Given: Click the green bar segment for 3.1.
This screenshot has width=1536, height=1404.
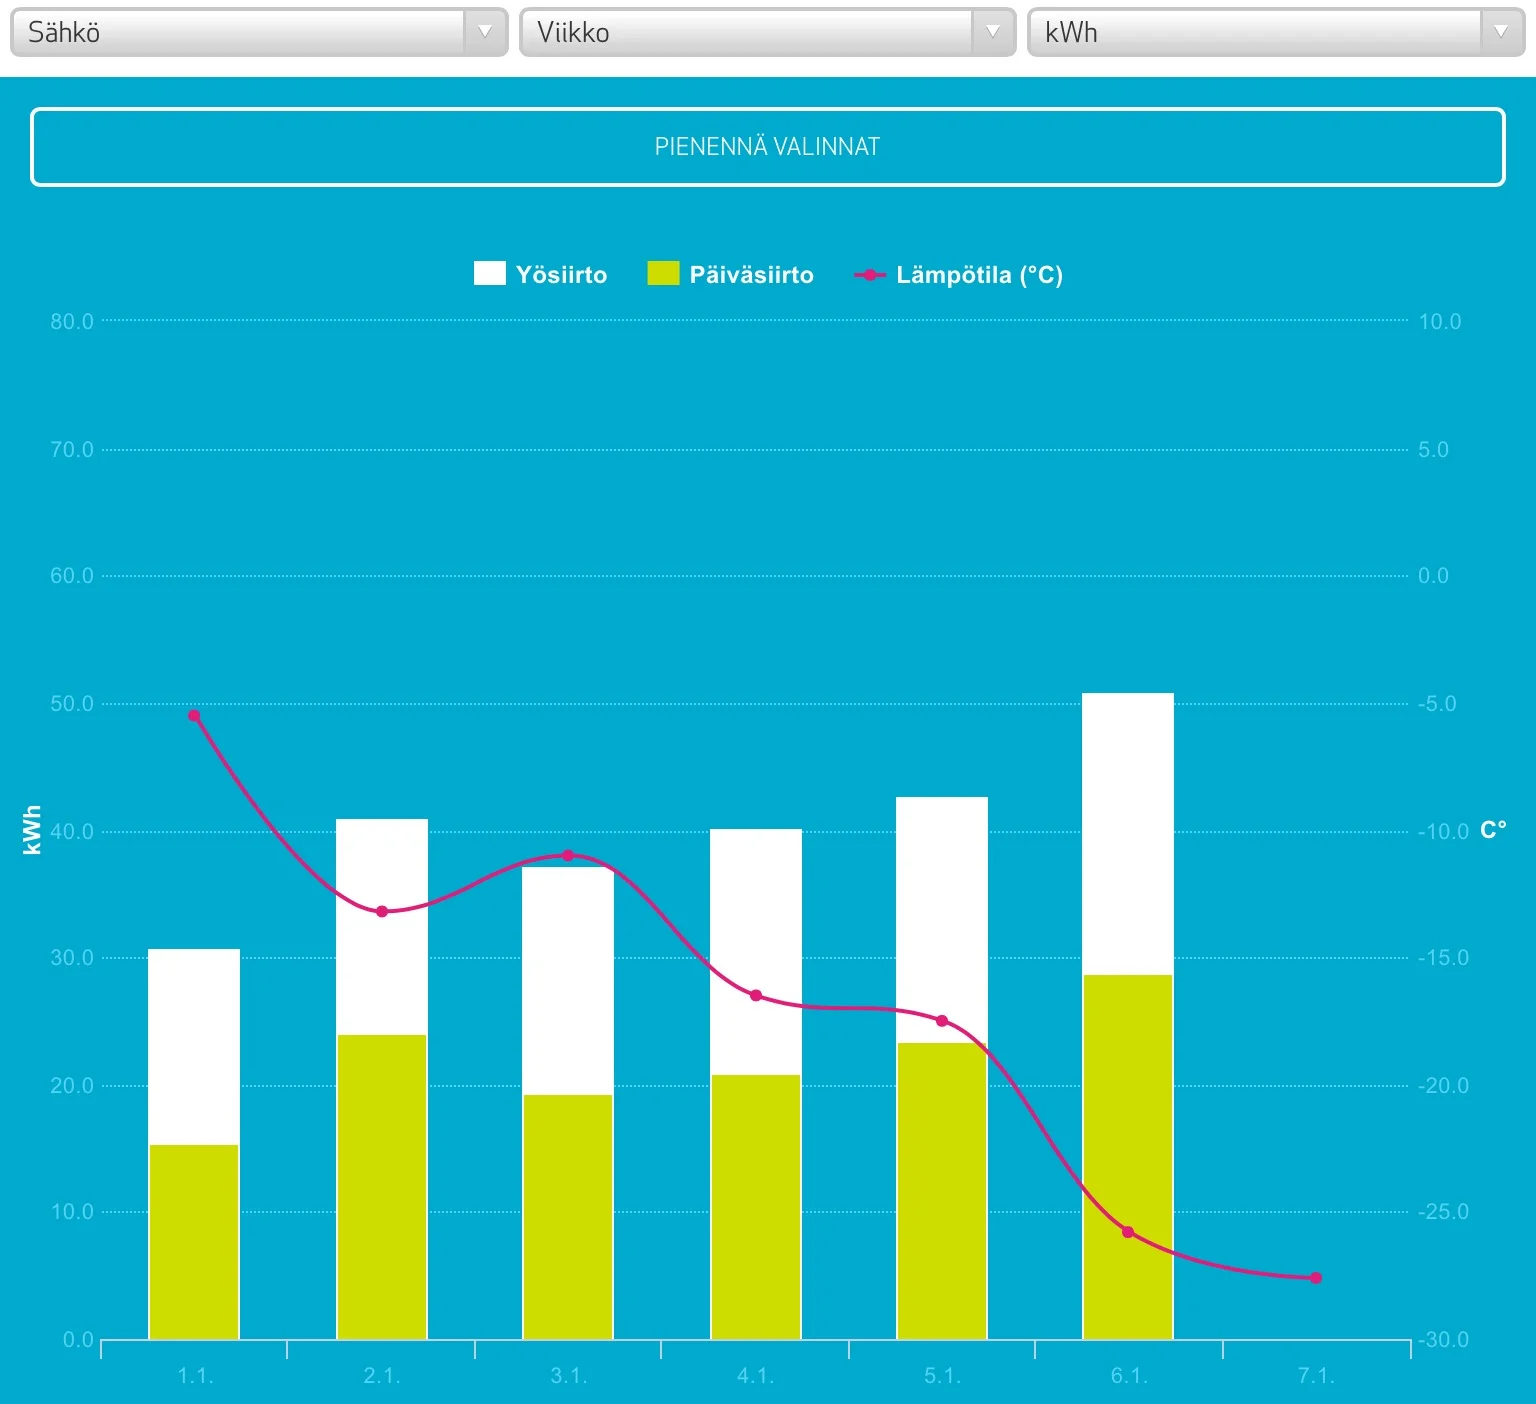Looking at the screenshot, I should tap(568, 1216).
